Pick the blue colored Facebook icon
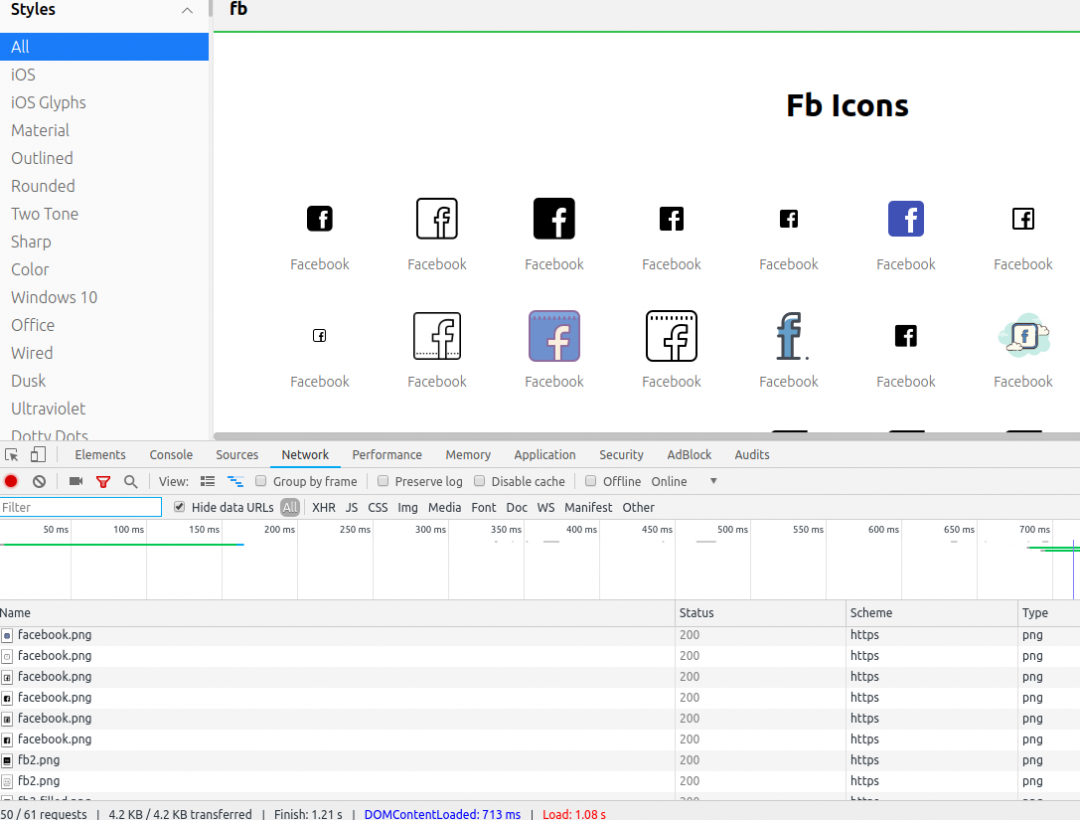Screen dimensions: 1080x820 (906, 219)
